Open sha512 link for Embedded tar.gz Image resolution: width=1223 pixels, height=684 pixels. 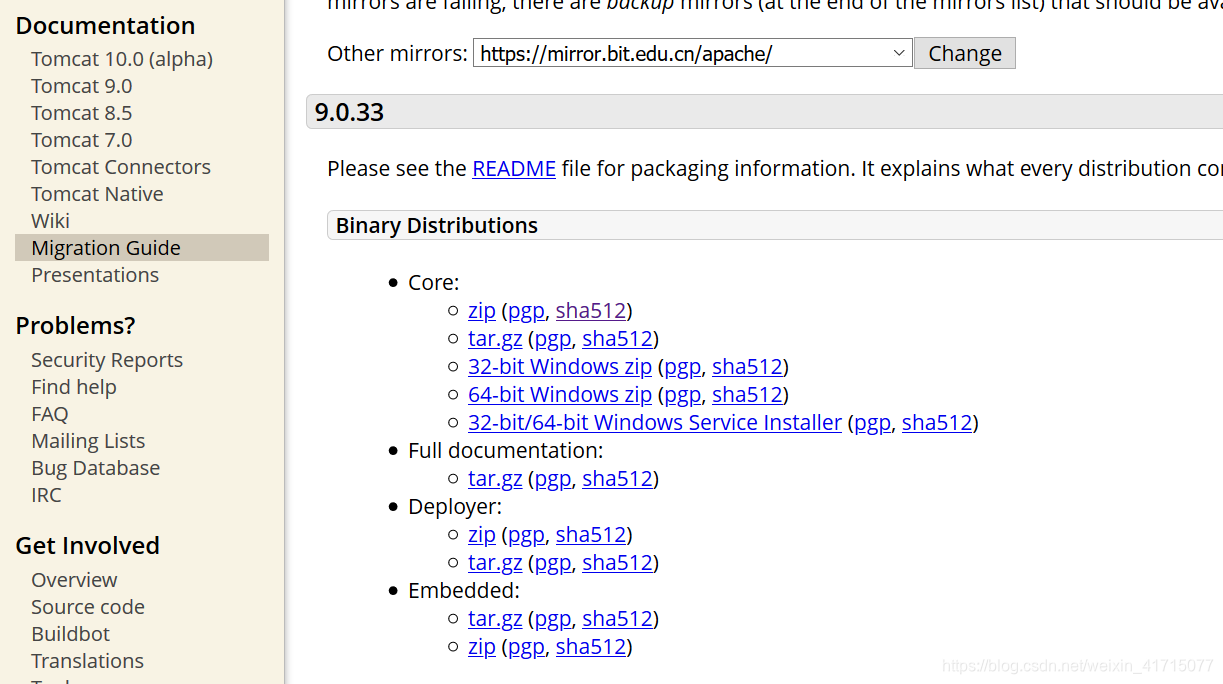pyautogui.click(x=618, y=619)
